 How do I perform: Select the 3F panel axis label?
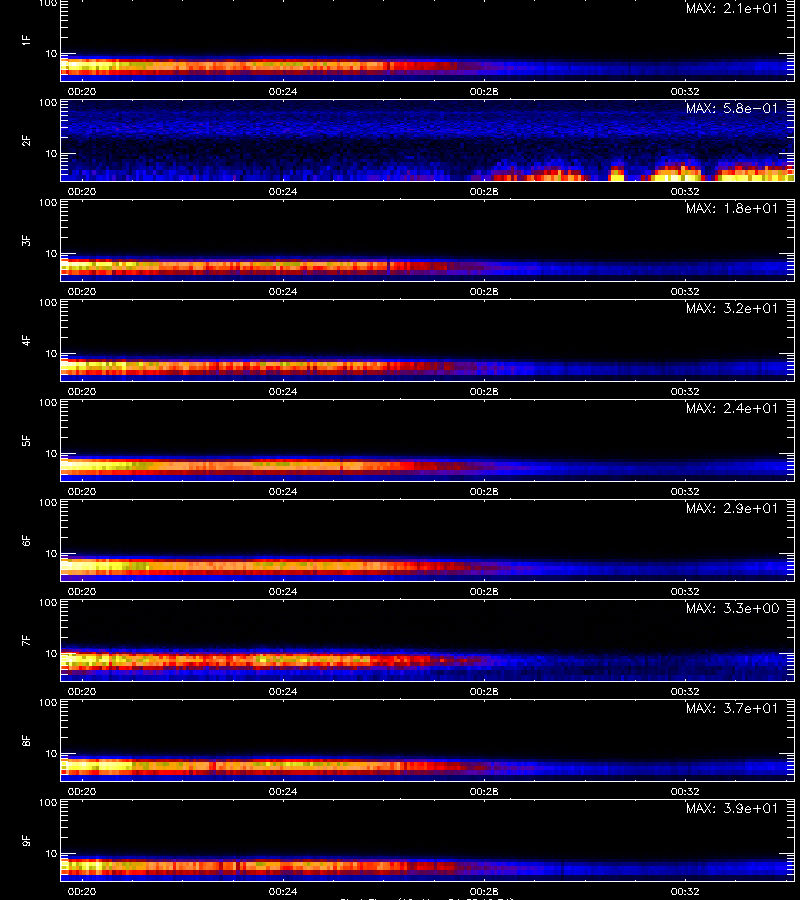(x=26, y=240)
